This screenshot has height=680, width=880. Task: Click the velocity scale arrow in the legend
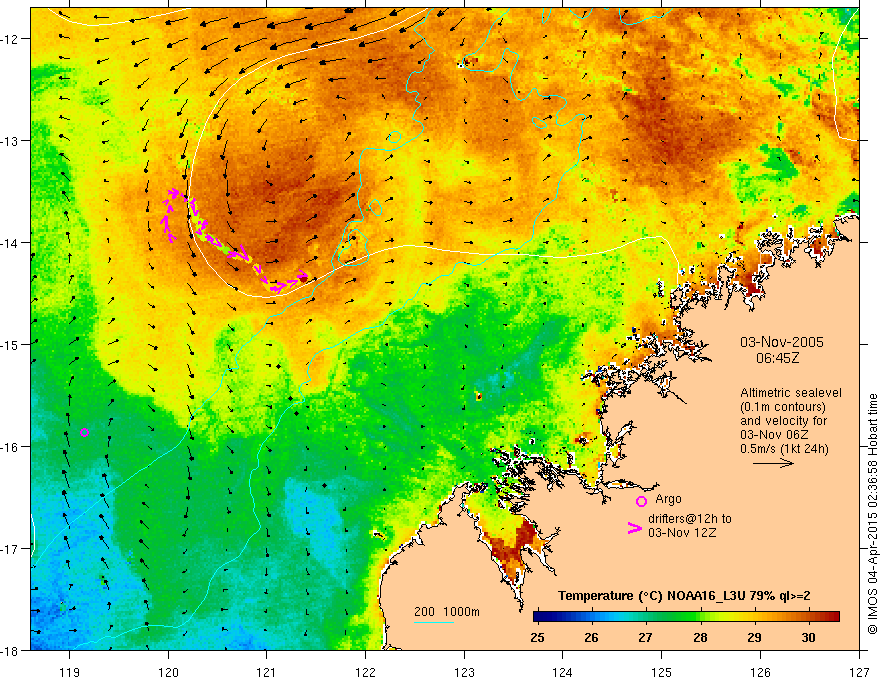(773, 463)
